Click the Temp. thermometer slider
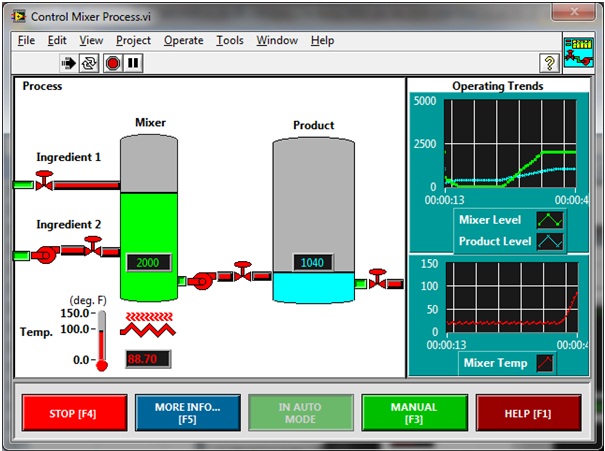The image size is (605, 451). [x=101, y=340]
